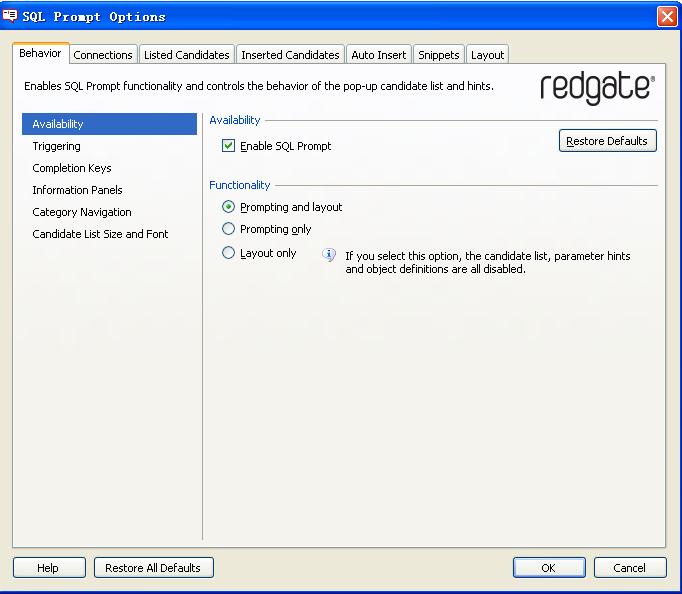The image size is (682, 594).
Task: Select the Triggering category
Action: pos(109,146)
